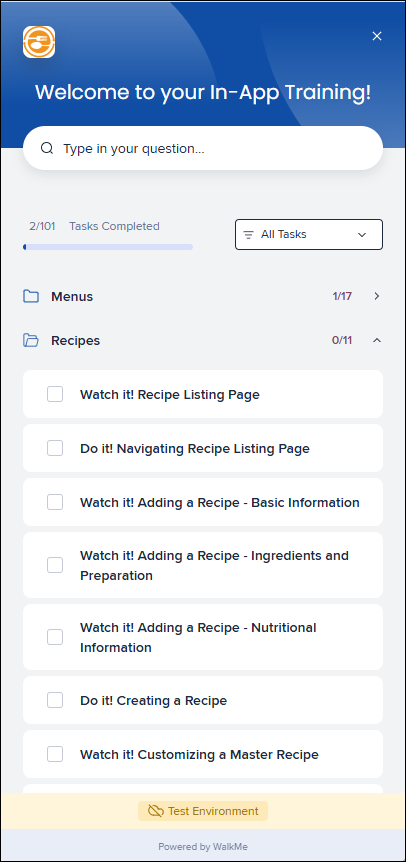Click the Type in your question field
This screenshot has height=862, width=406.
[203, 148]
